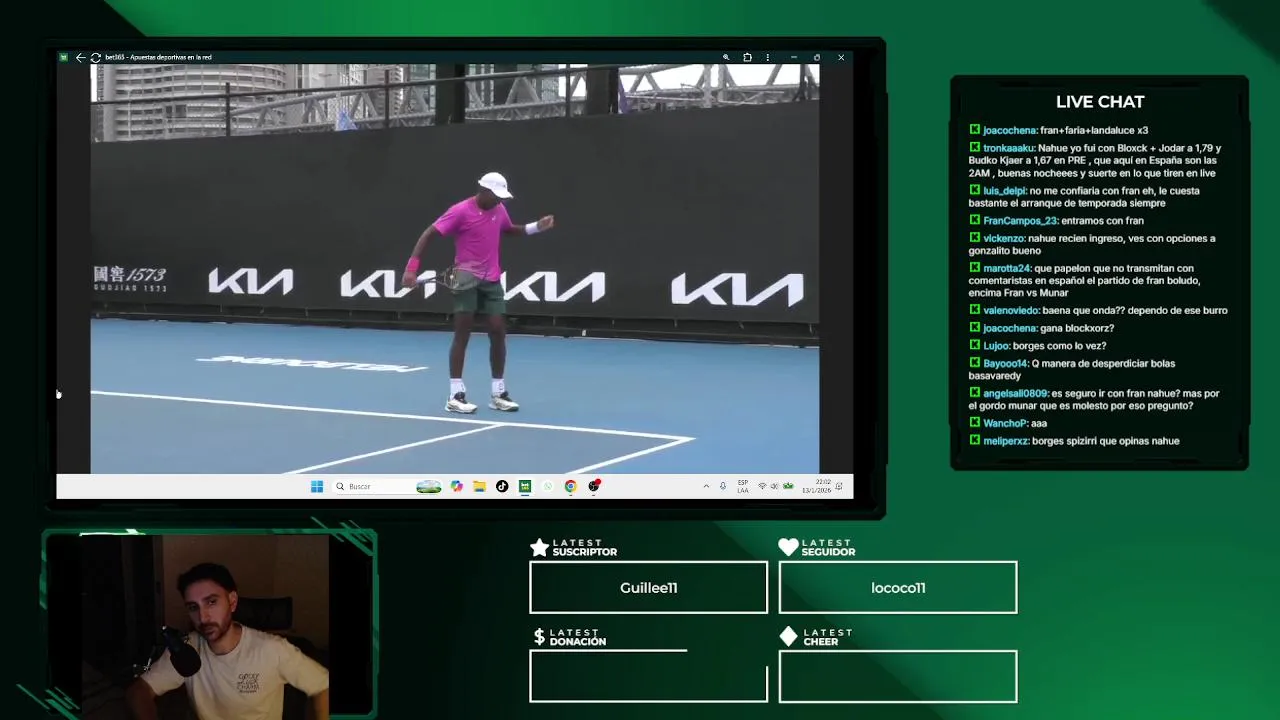Viewport: 1280px width, 720px height.
Task: Click the battery icon in the system tray
Action: (x=788, y=486)
